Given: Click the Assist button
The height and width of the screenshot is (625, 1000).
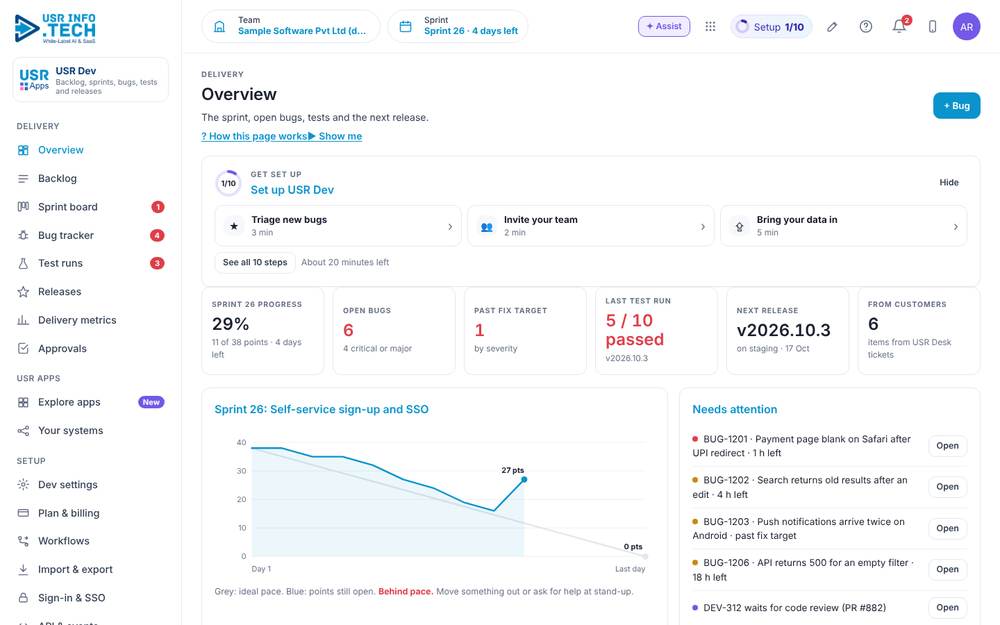Looking at the screenshot, I should tap(664, 26).
